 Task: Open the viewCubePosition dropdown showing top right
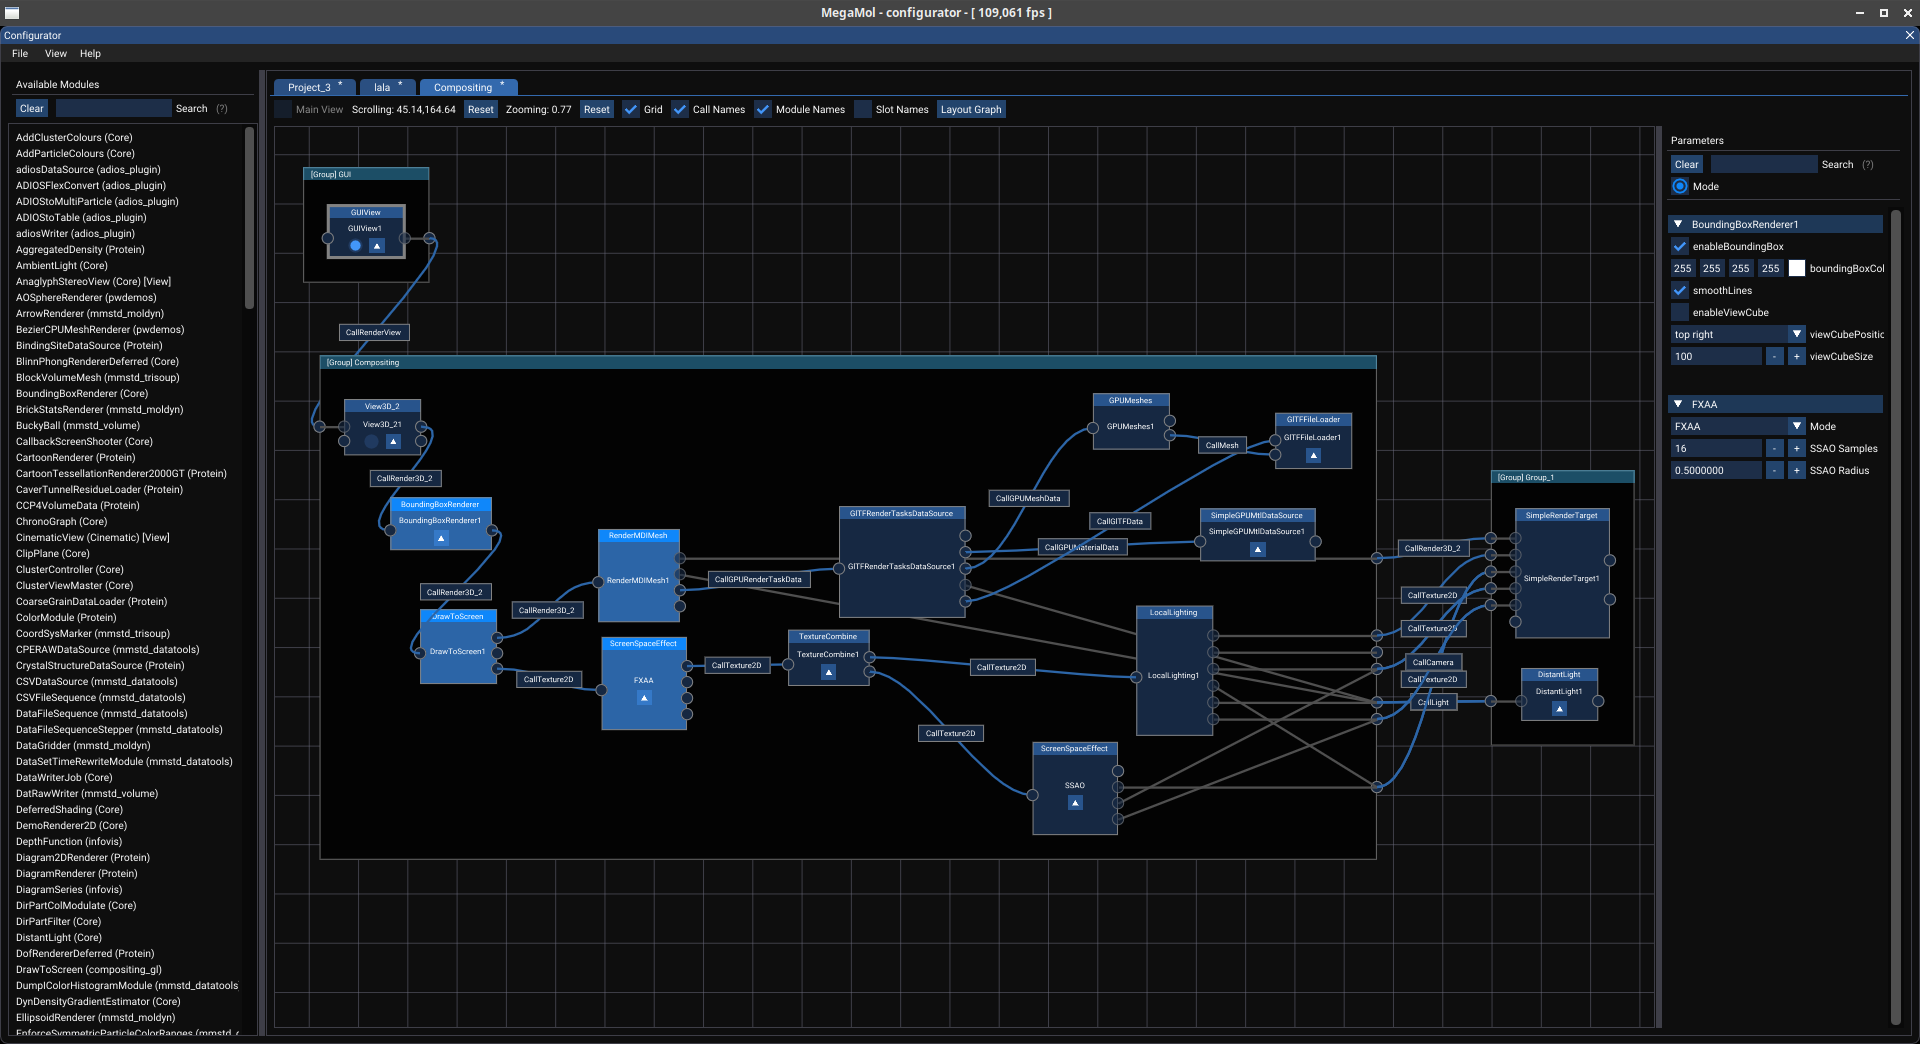pos(1738,335)
